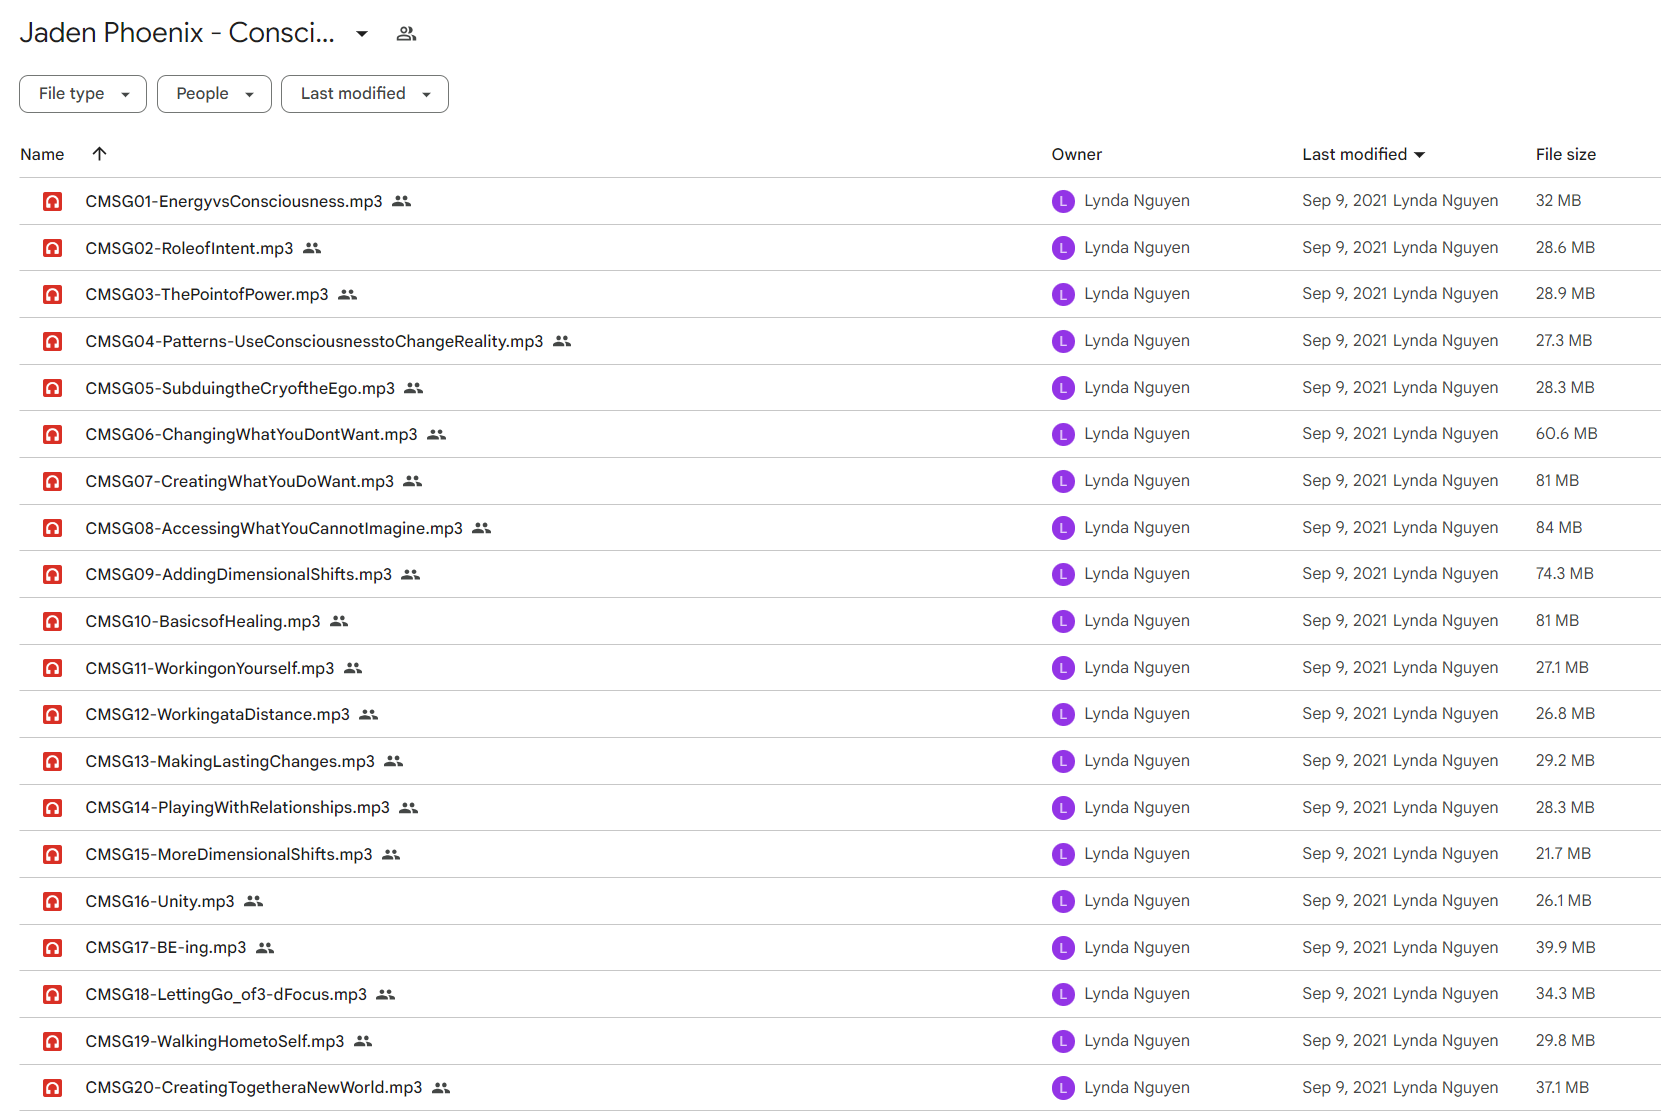Click shared icon after CMSG01-EnergyvsConsciousness.mp3
The image size is (1661, 1119).
tap(402, 201)
